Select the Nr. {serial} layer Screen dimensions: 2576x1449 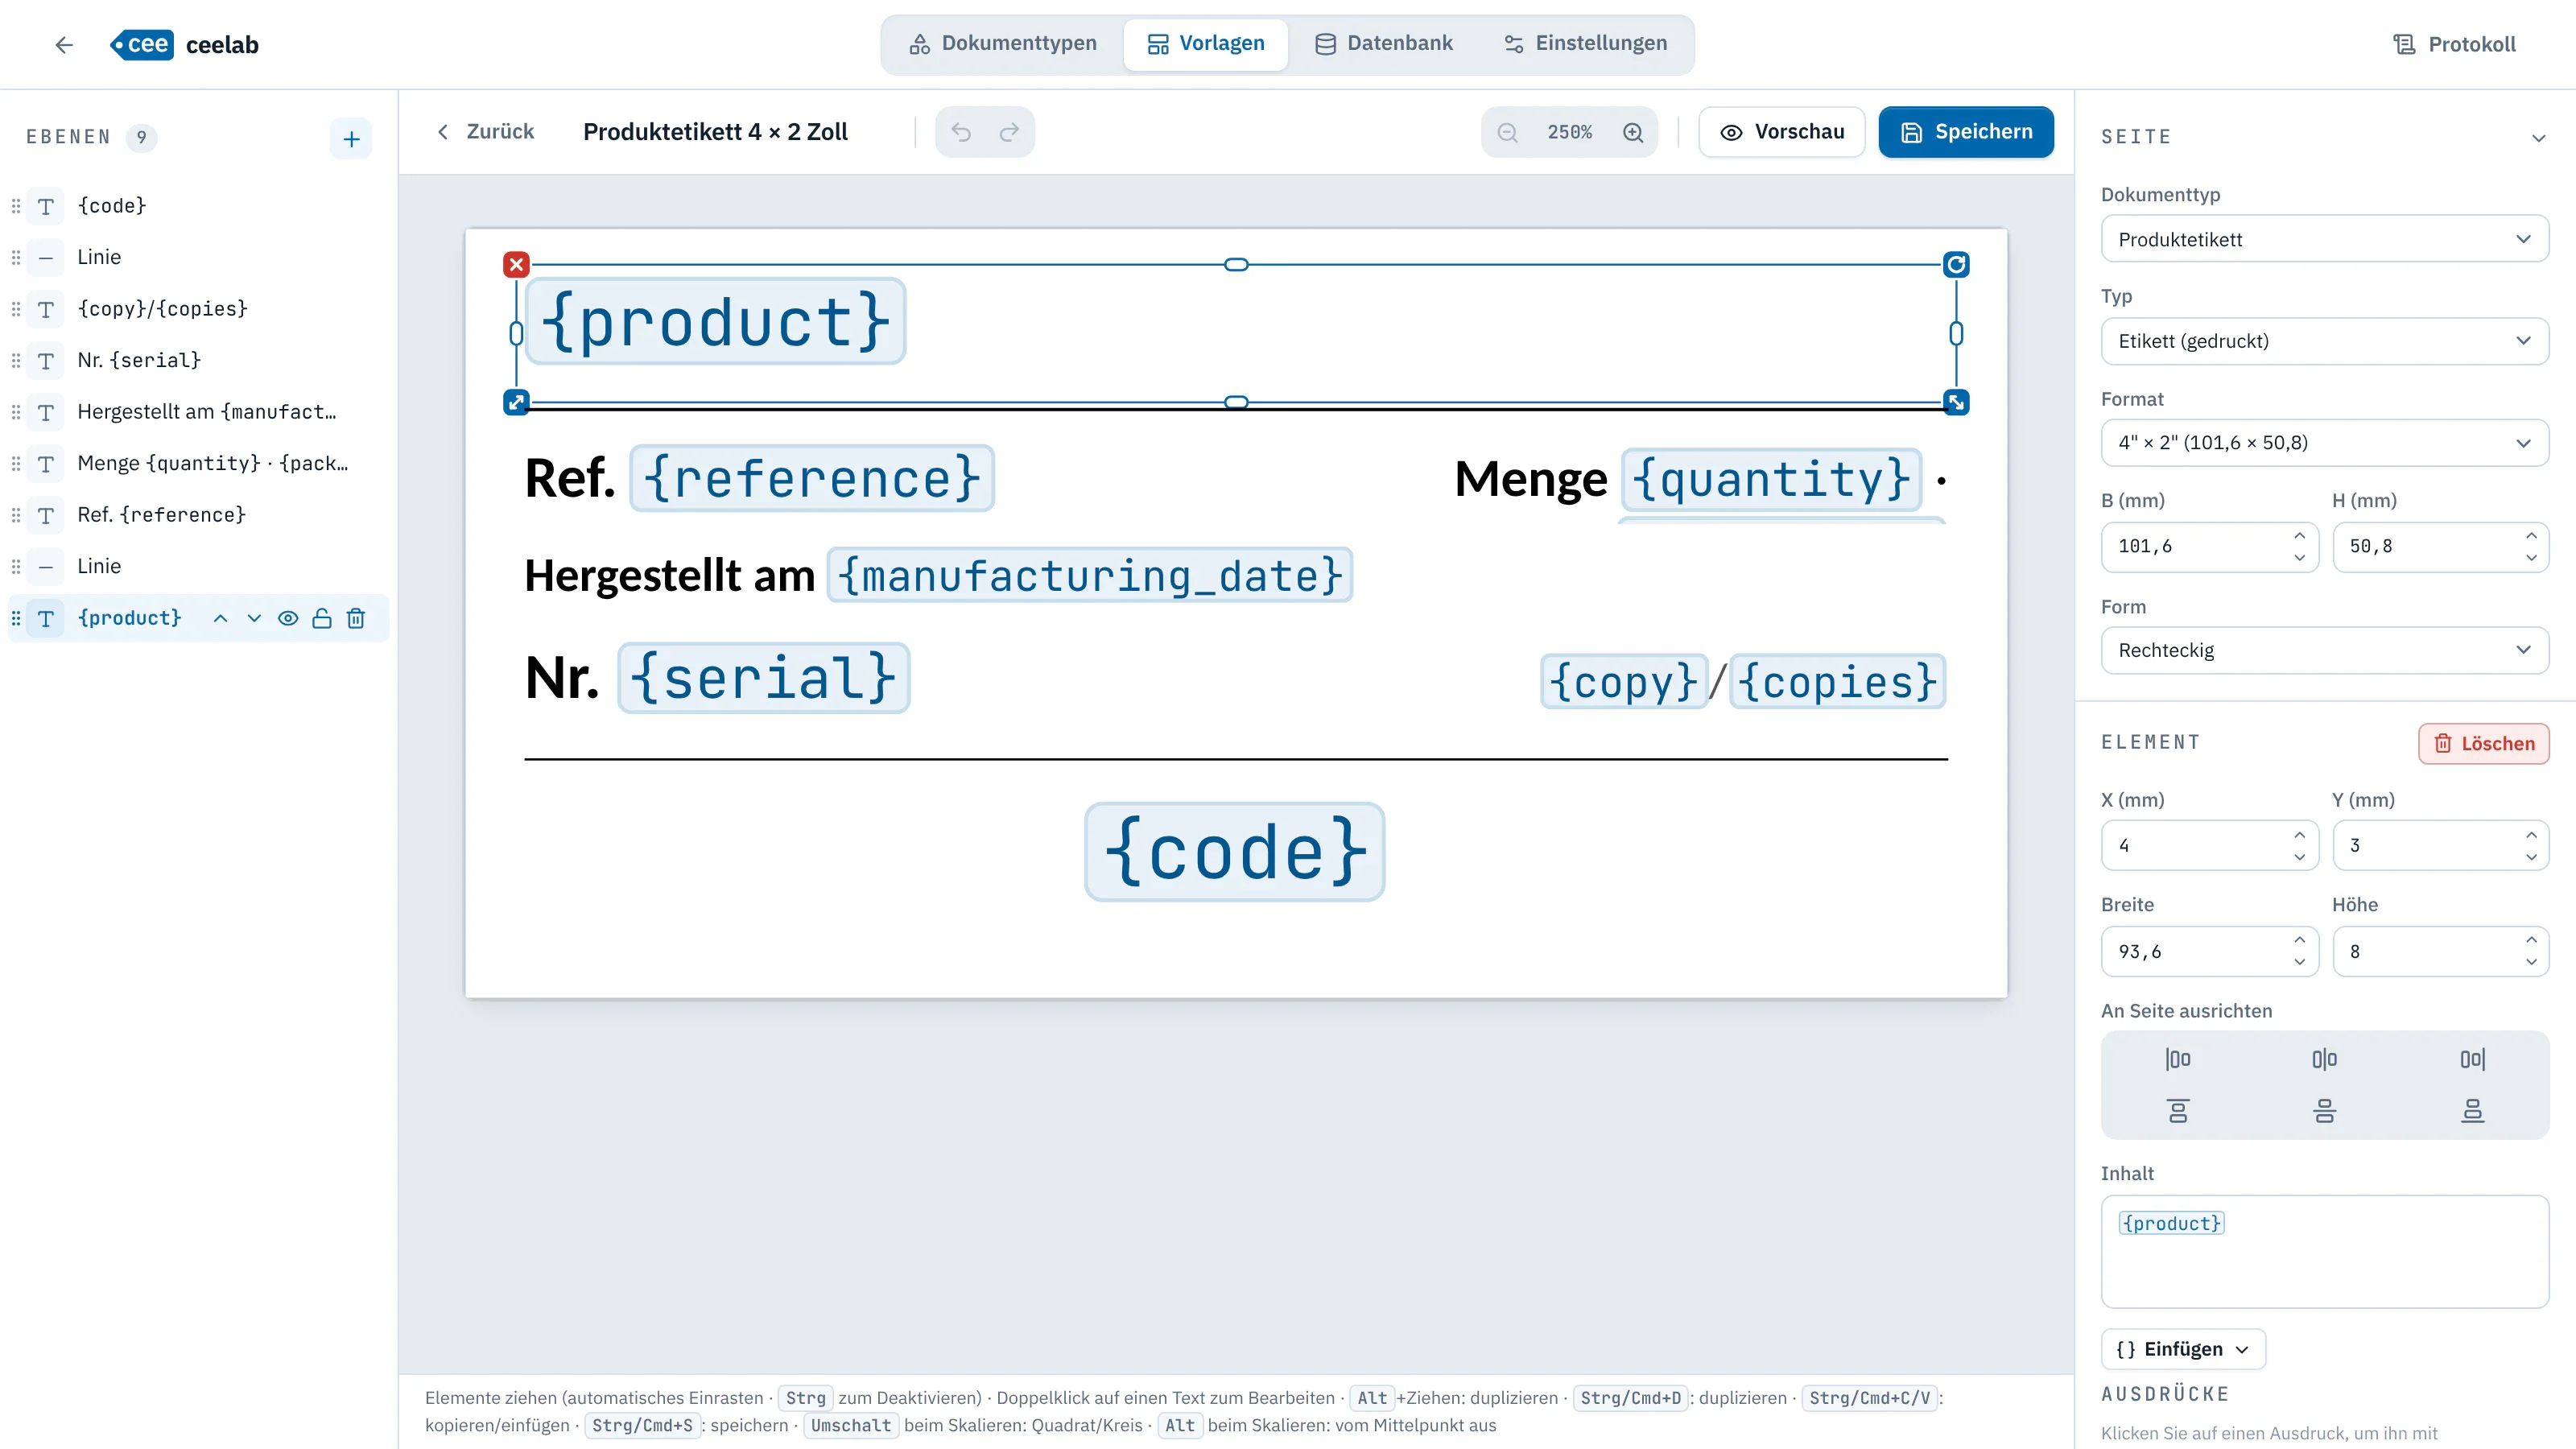tap(197, 360)
